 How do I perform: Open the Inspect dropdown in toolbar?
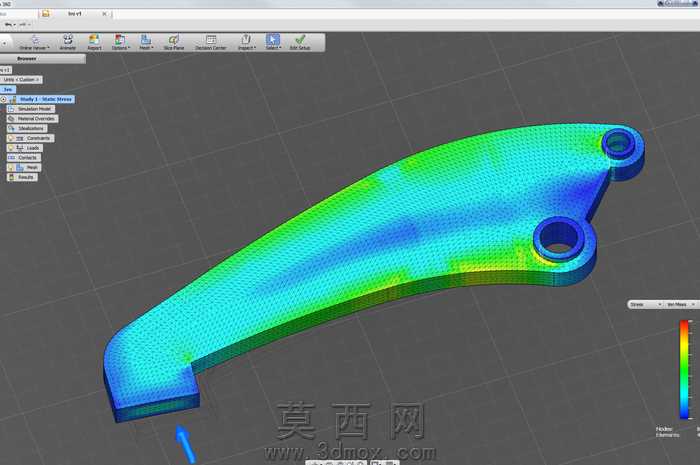point(246,42)
